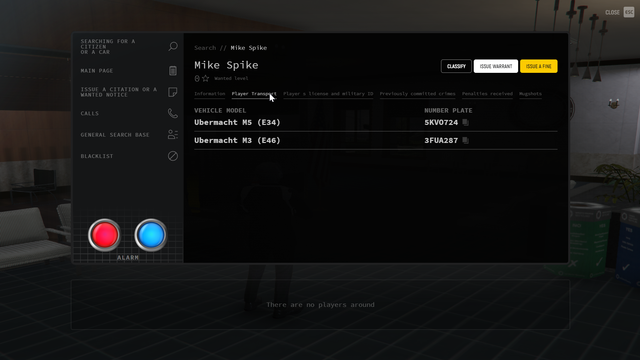640x360 pixels.
Task: Open Player's license and military ID tab
Action: 328,94
